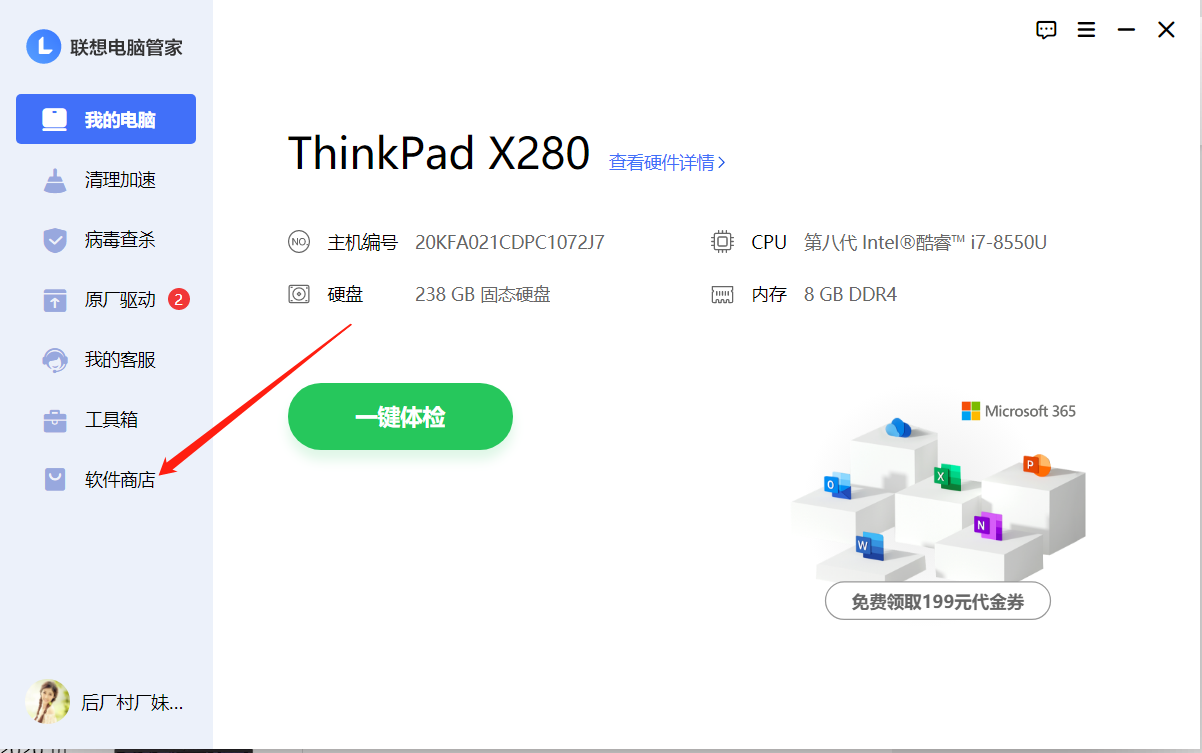The image size is (1202, 753).
Task: Click the ThinkPad X280 model title
Action: pos(439,153)
